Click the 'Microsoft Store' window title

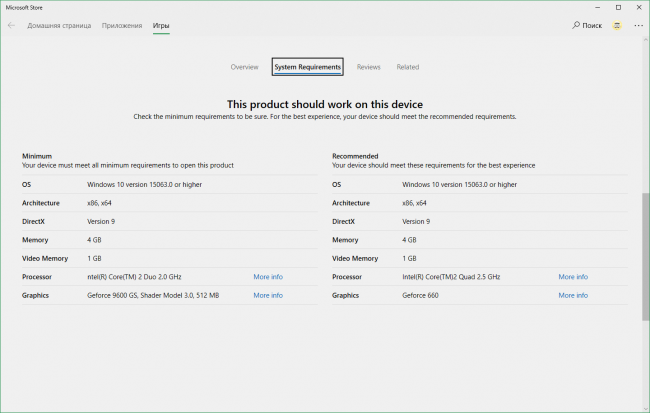[24, 7]
